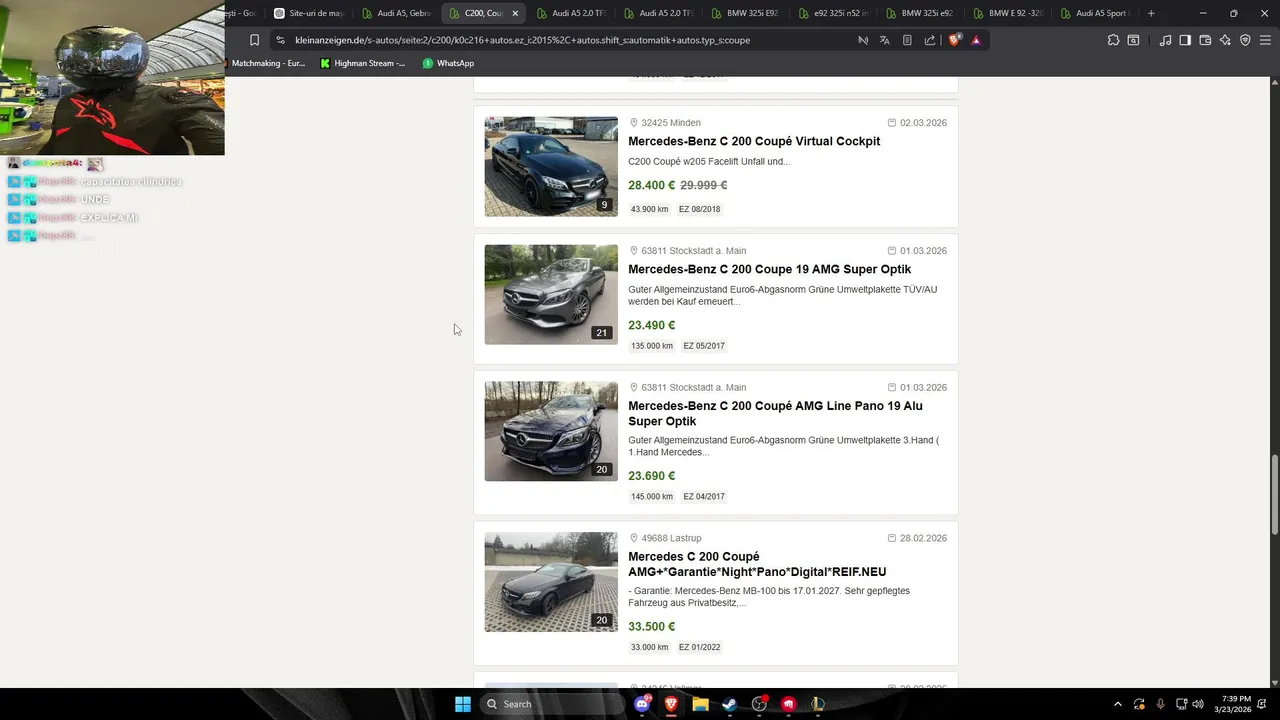Open Brave browser taskbar icon

pos(671,704)
